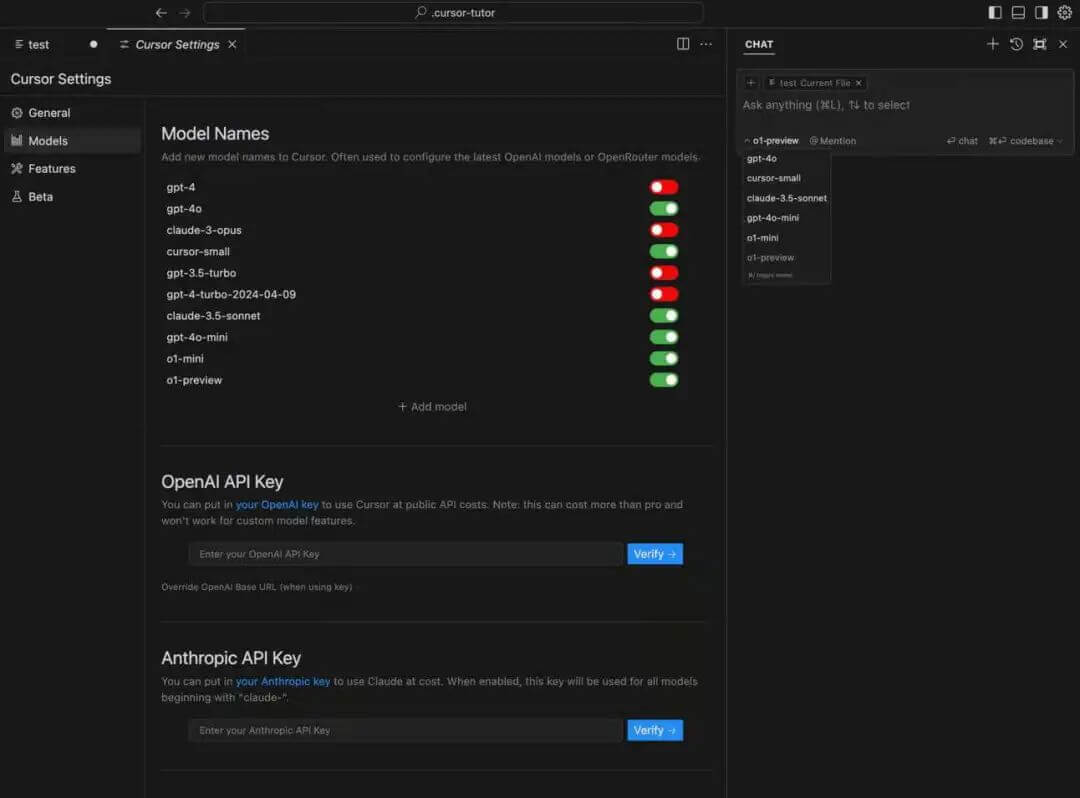
Task: Split the editor with the split icon
Action: tap(683, 44)
